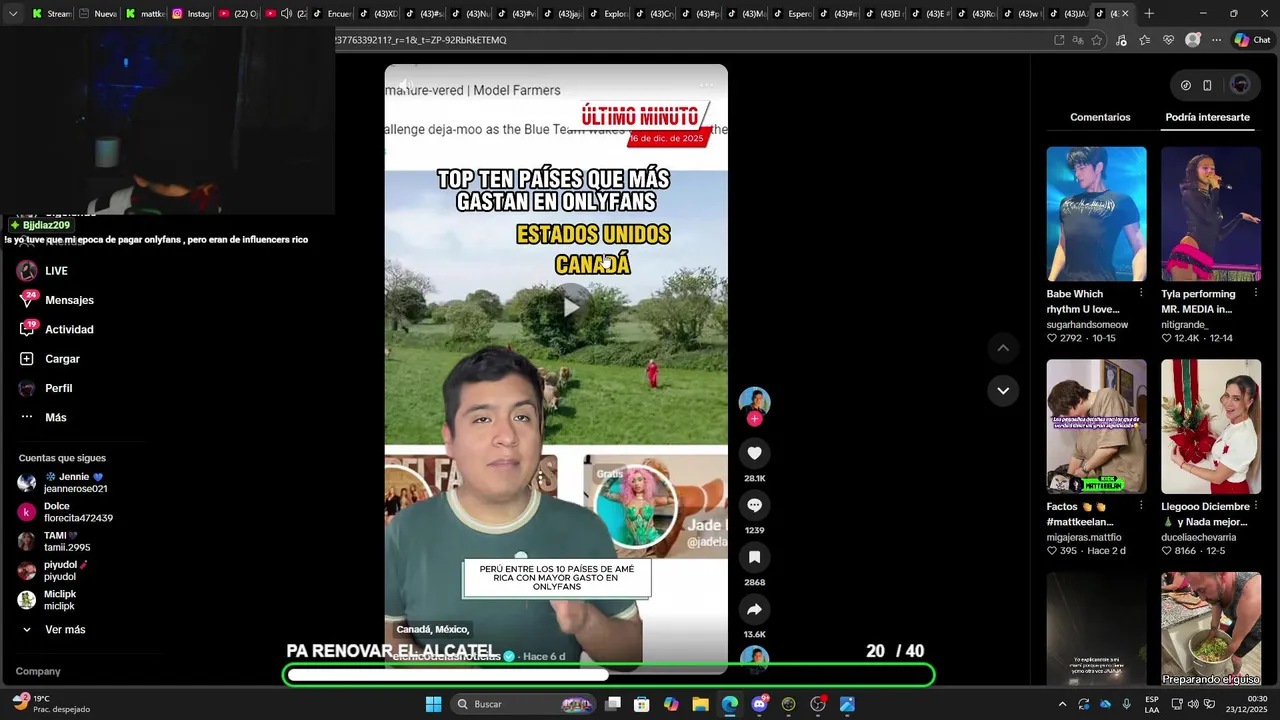This screenshot has width=1280, height=720.
Task: Click the coin icon in the top right
Action: pos(1186,85)
